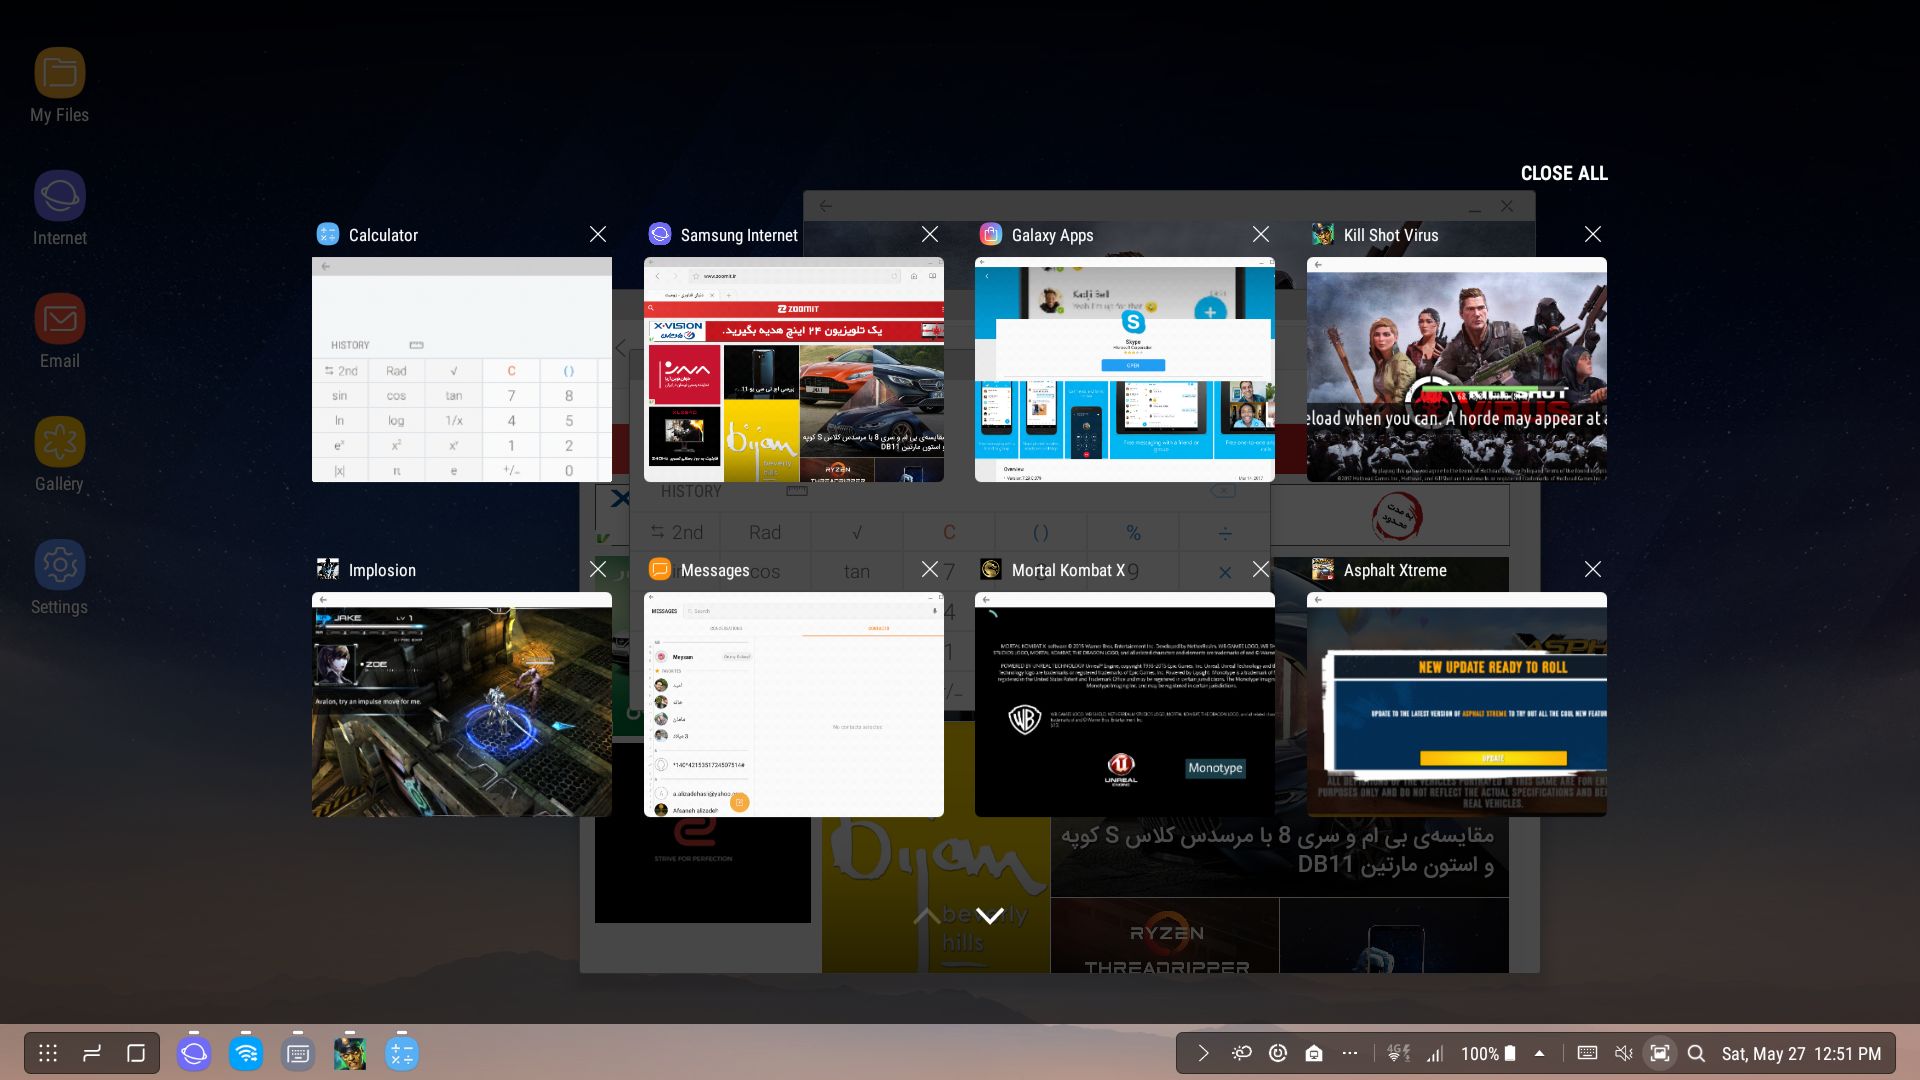Expand quick settings with up triangle
This screenshot has width=1920, height=1080.
(1539, 1053)
